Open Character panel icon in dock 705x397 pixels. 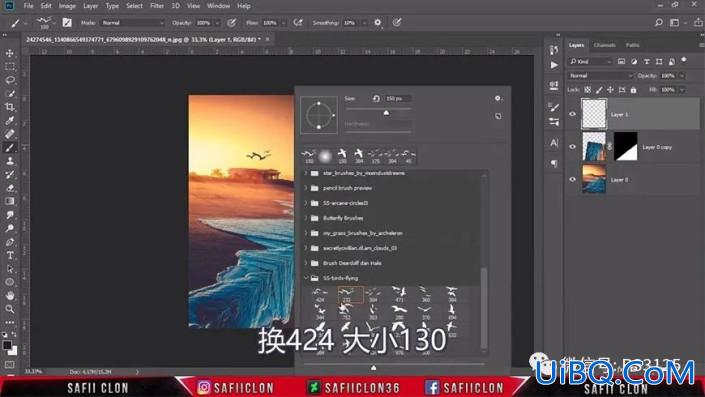point(554,143)
